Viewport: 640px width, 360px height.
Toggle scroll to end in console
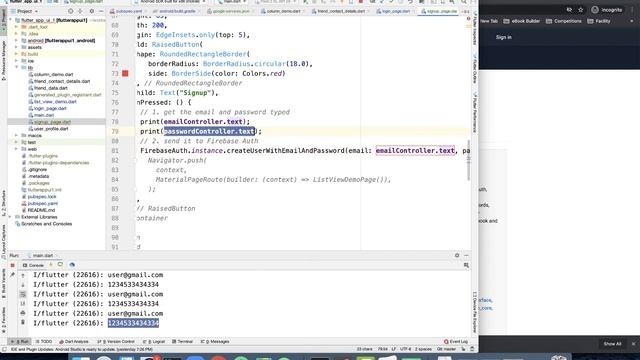coord(23,304)
